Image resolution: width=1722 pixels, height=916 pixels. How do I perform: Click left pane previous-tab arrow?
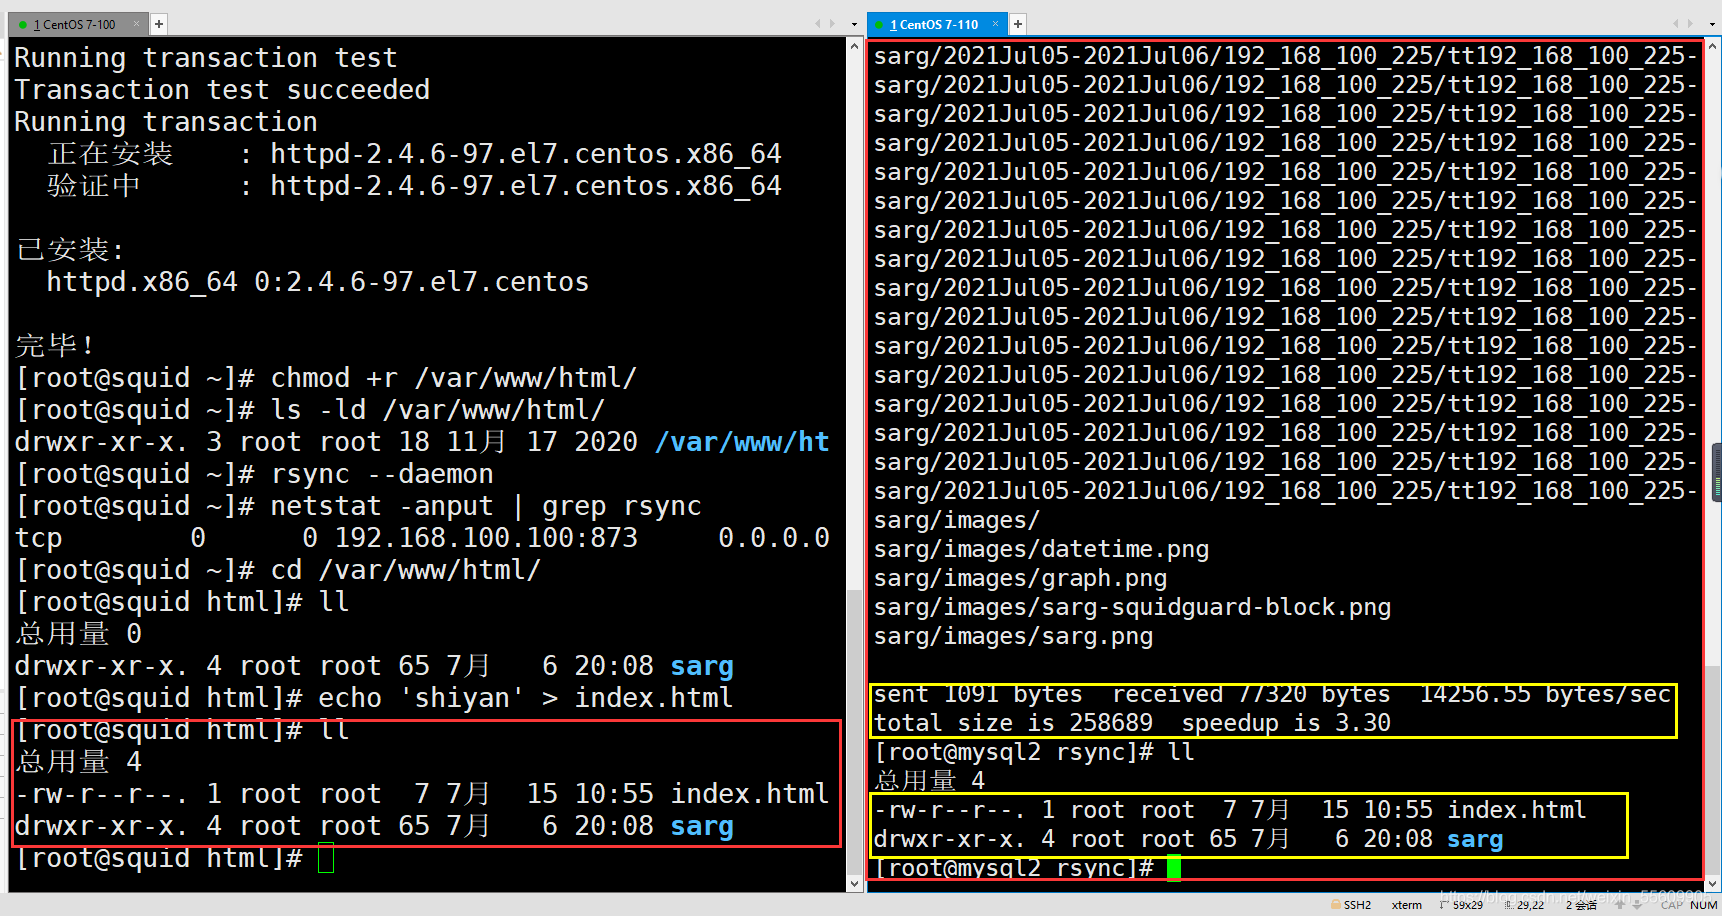[x=817, y=24]
